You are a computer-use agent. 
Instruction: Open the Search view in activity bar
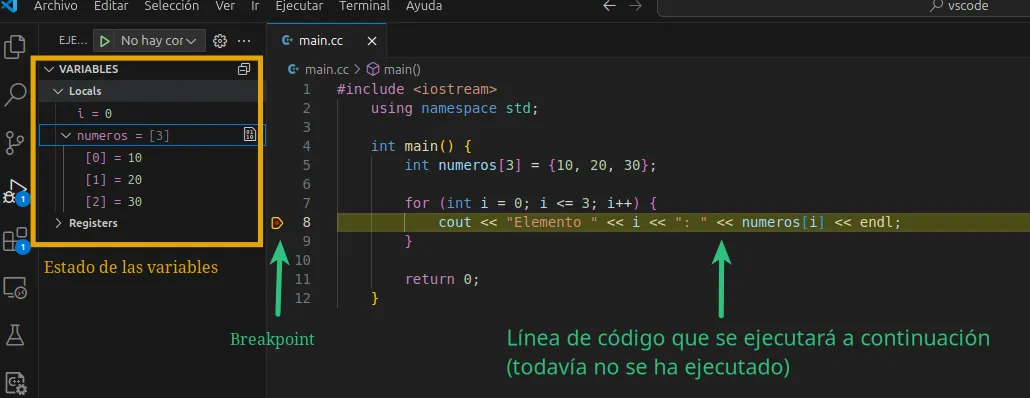pyautogui.click(x=14, y=95)
